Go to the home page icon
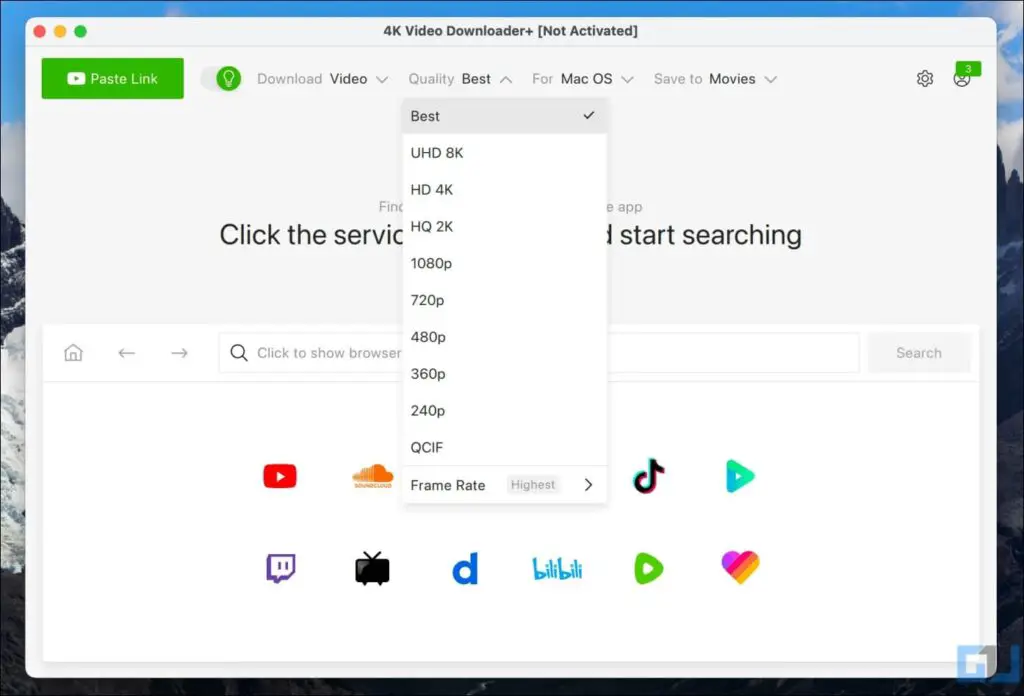 (73, 352)
